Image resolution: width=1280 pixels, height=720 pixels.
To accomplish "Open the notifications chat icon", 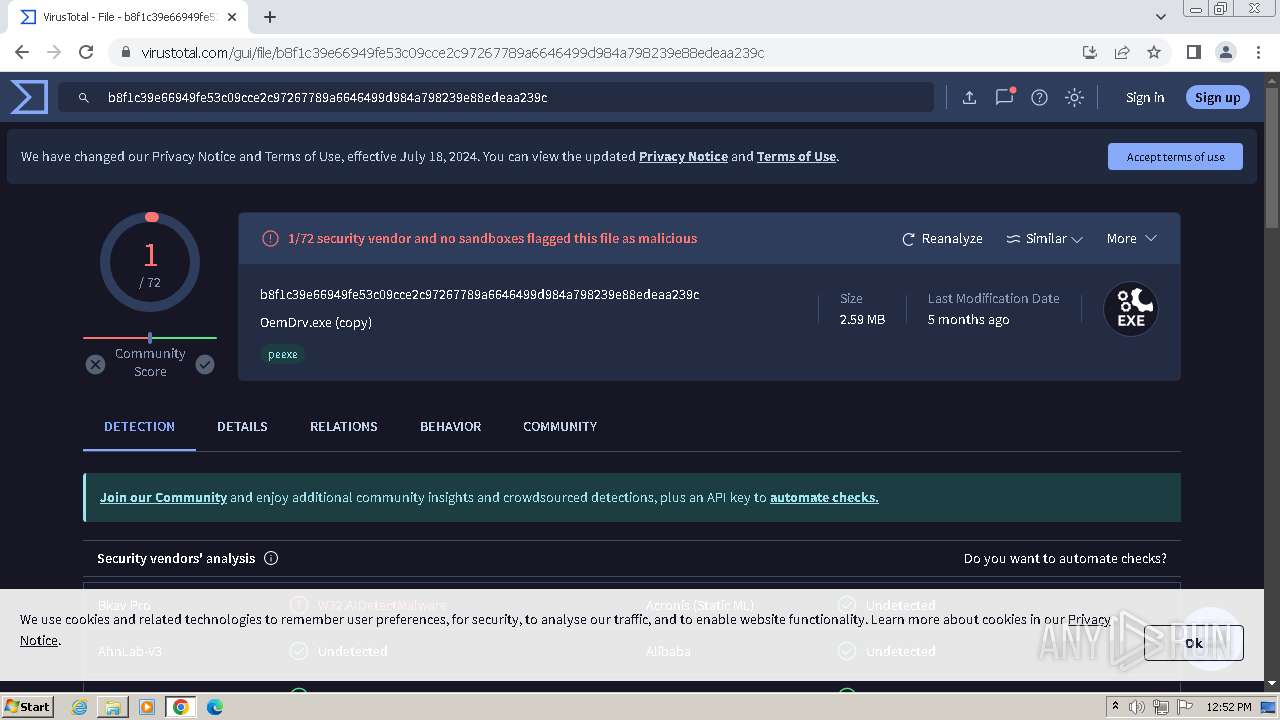I will click(1004, 97).
